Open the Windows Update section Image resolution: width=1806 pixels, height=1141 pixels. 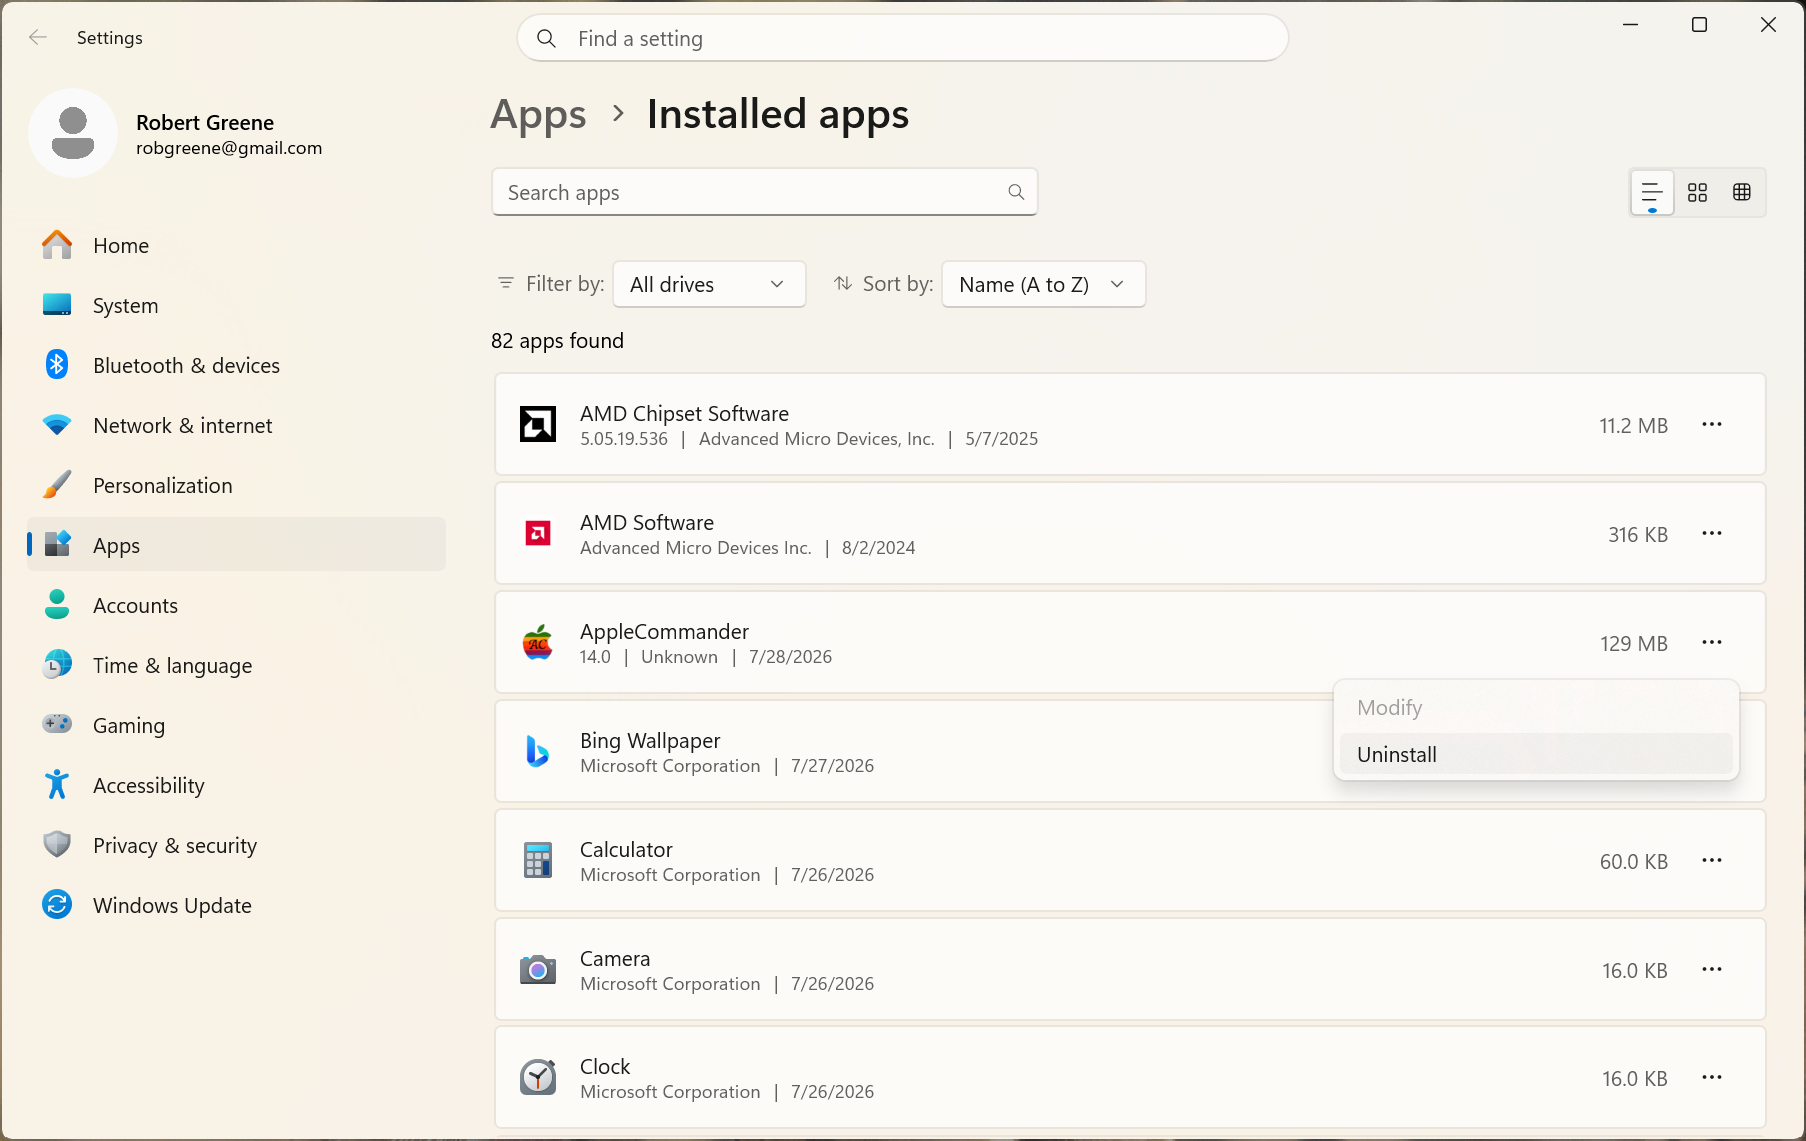coord(236,905)
